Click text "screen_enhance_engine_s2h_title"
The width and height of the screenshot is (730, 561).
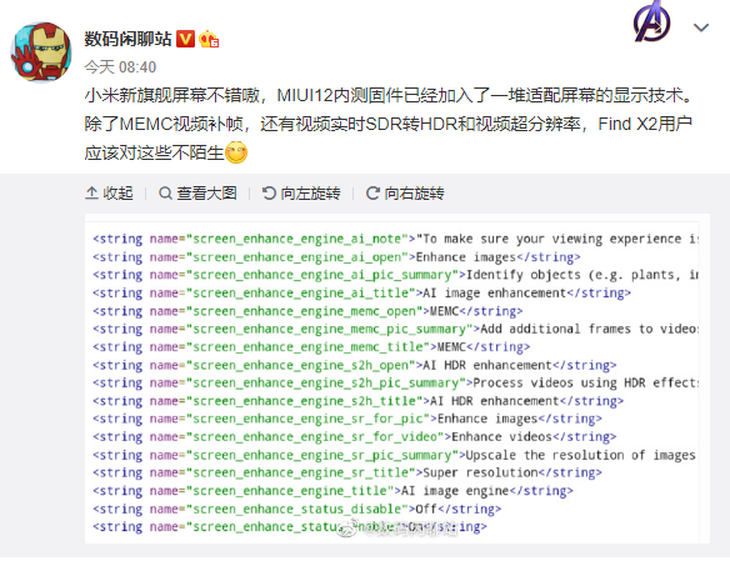[x=304, y=401]
